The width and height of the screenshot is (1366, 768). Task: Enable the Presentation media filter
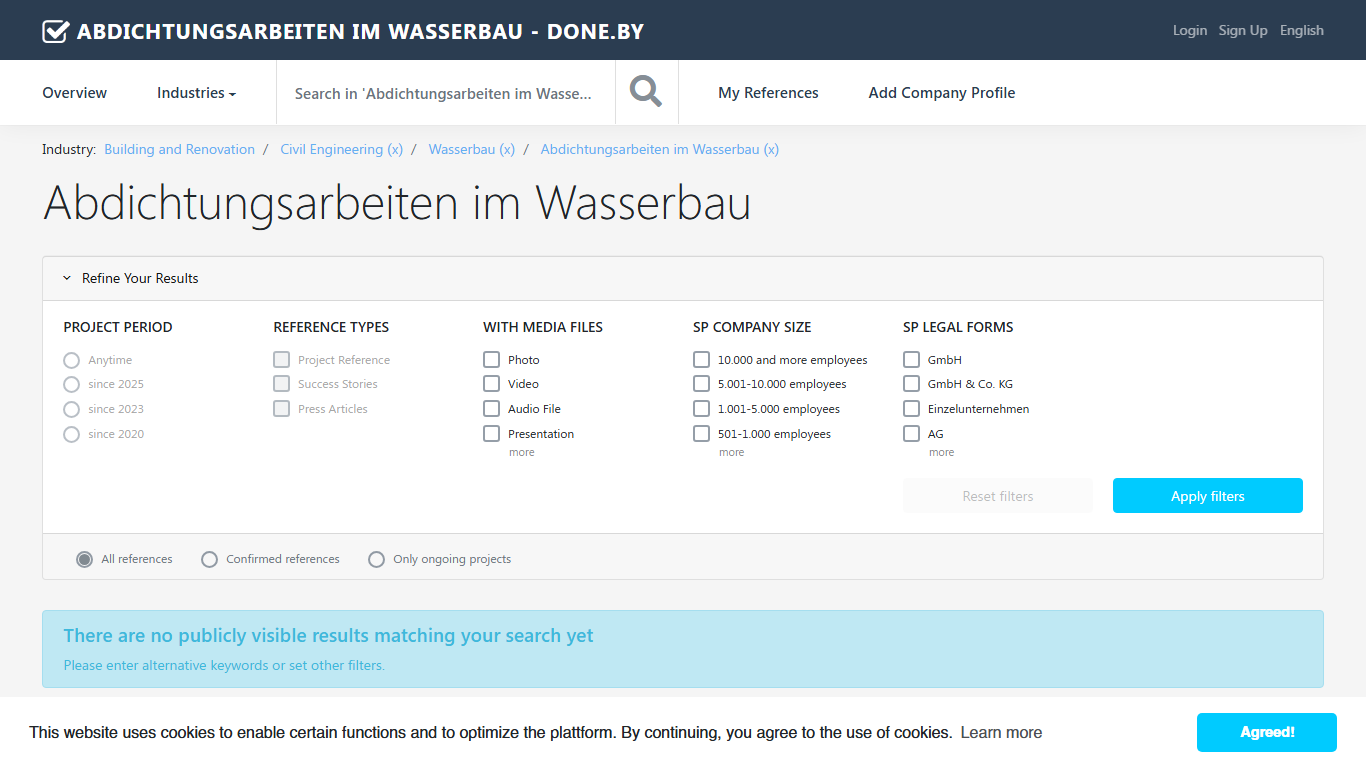click(x=492, y=433)
